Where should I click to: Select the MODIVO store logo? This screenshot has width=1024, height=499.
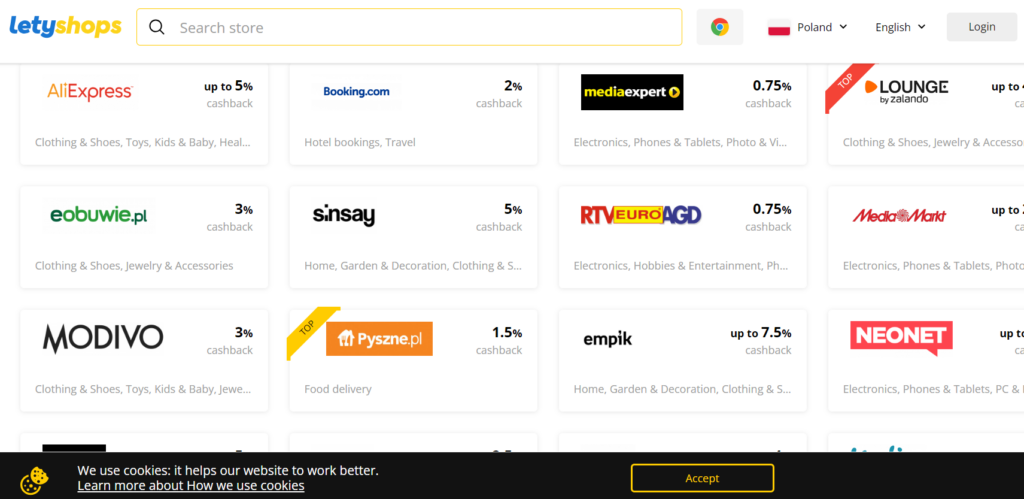point(103,338)
